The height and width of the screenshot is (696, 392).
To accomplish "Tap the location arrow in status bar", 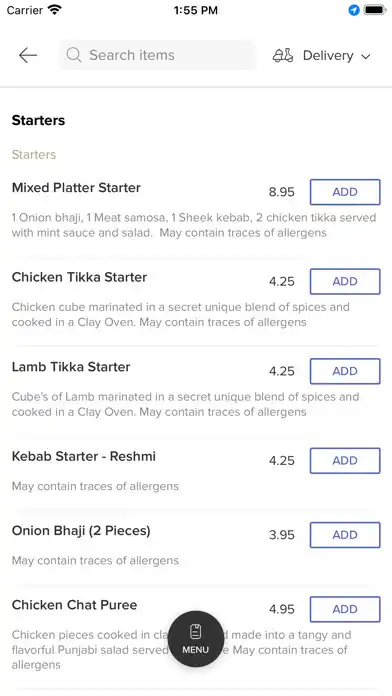I will click(x=354, y=10).
